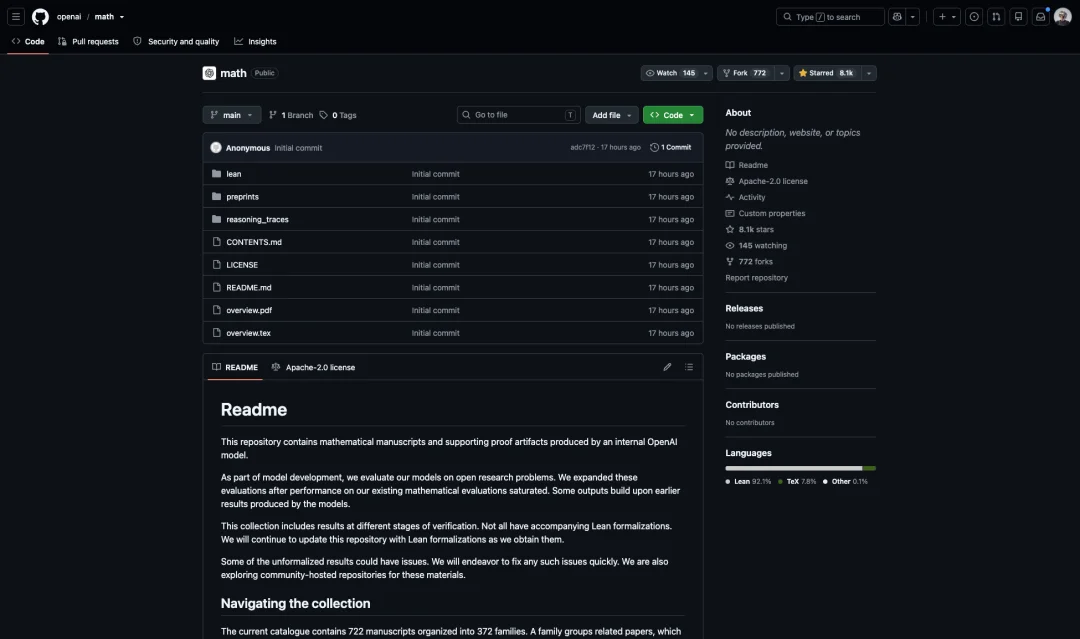Focus the Go to file search field
The height and width of the screenshot is (639, 1080).
pyautogui.click(x=519, y=115)
